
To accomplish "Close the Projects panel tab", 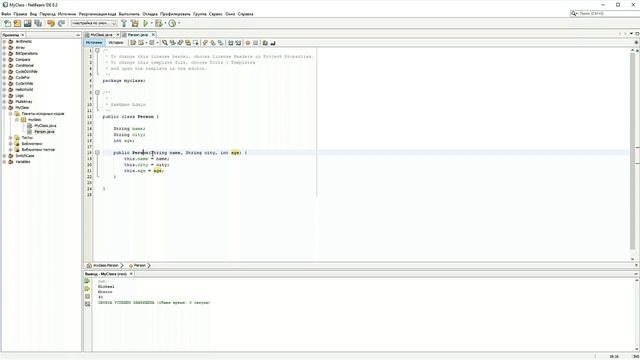I will 22,35.
